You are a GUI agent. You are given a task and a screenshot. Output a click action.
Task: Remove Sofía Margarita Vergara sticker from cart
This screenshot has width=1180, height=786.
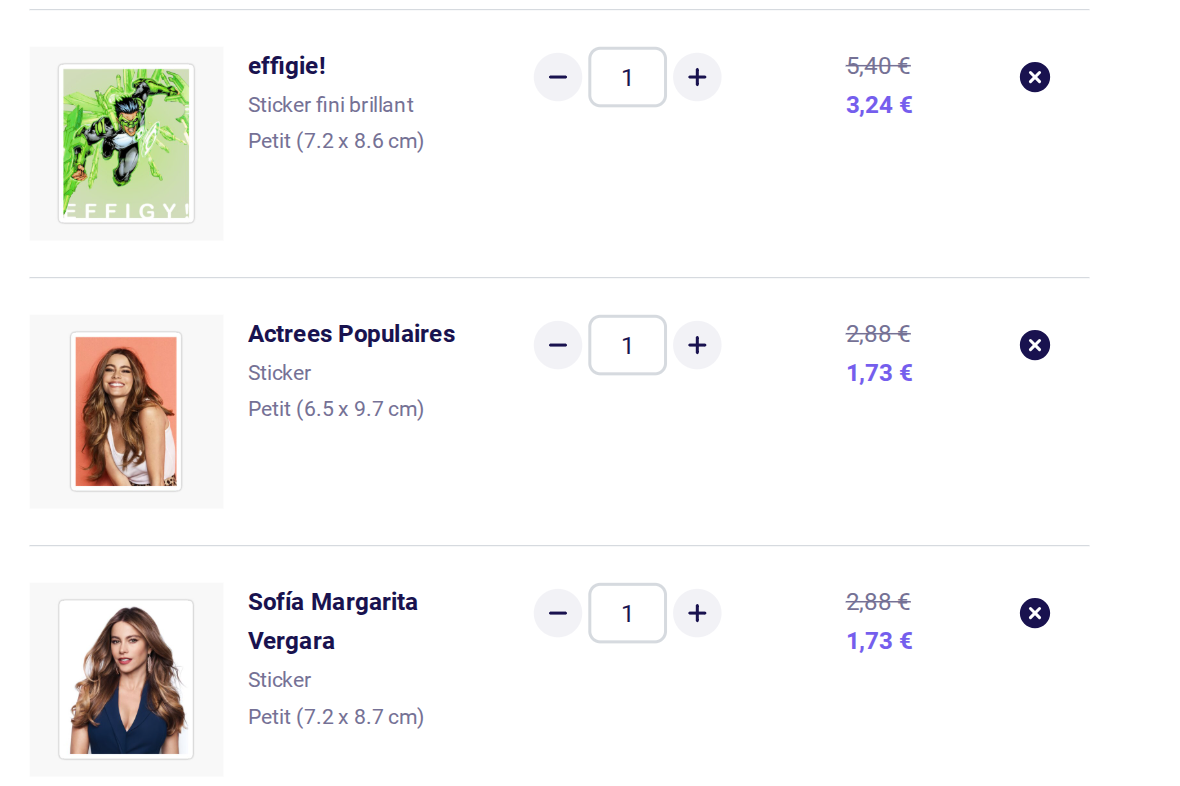pos(1035,613)
